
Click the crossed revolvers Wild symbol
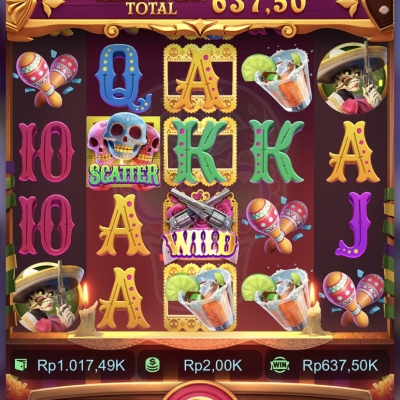point(199,223)
